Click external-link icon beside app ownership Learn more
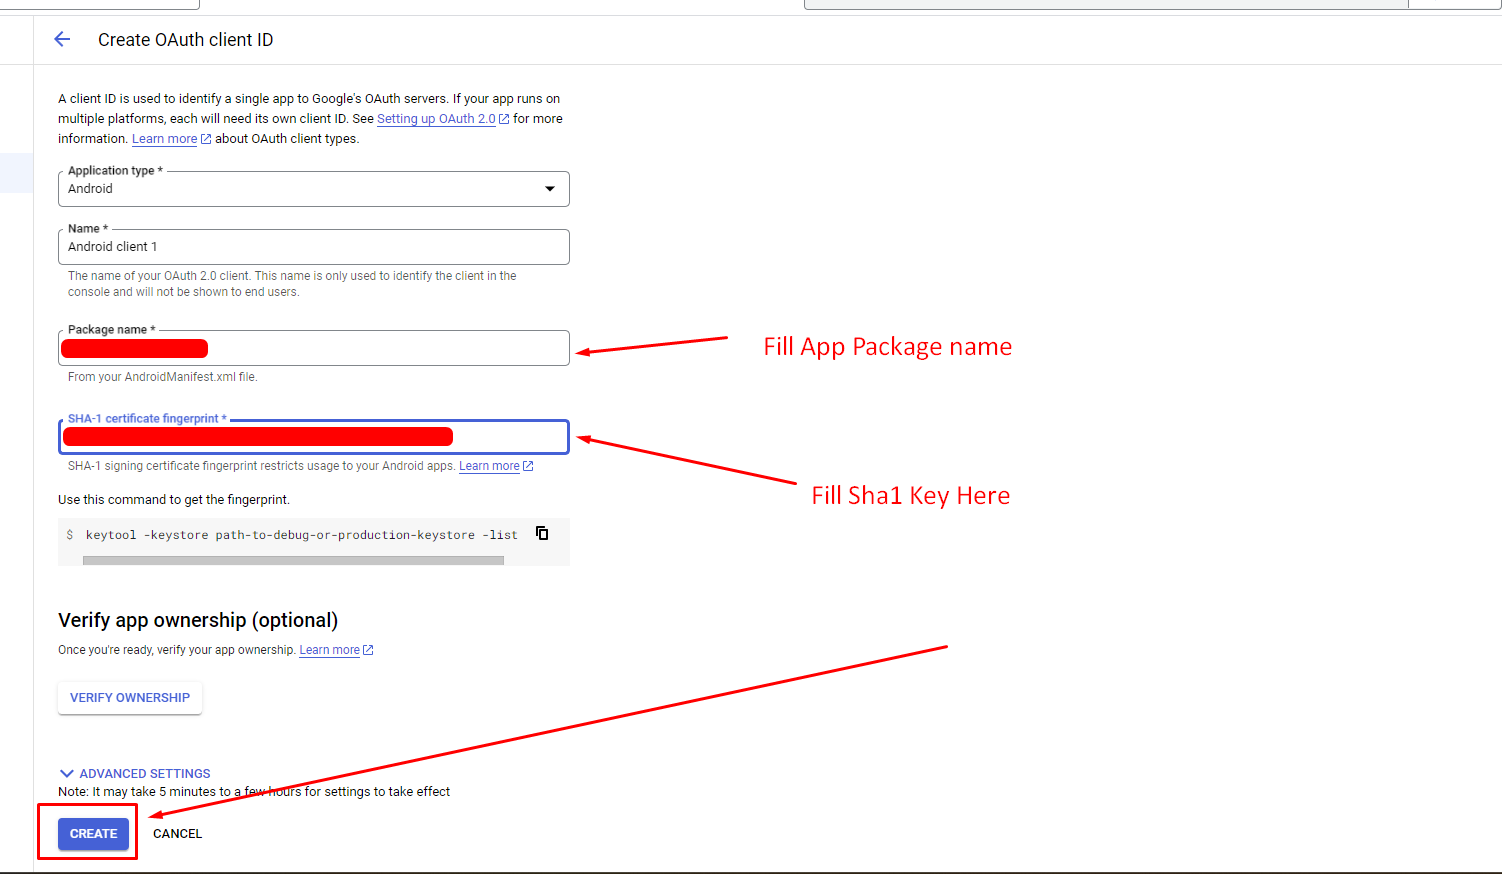Screen dimensions: 1502x874 tap(368, 650)
